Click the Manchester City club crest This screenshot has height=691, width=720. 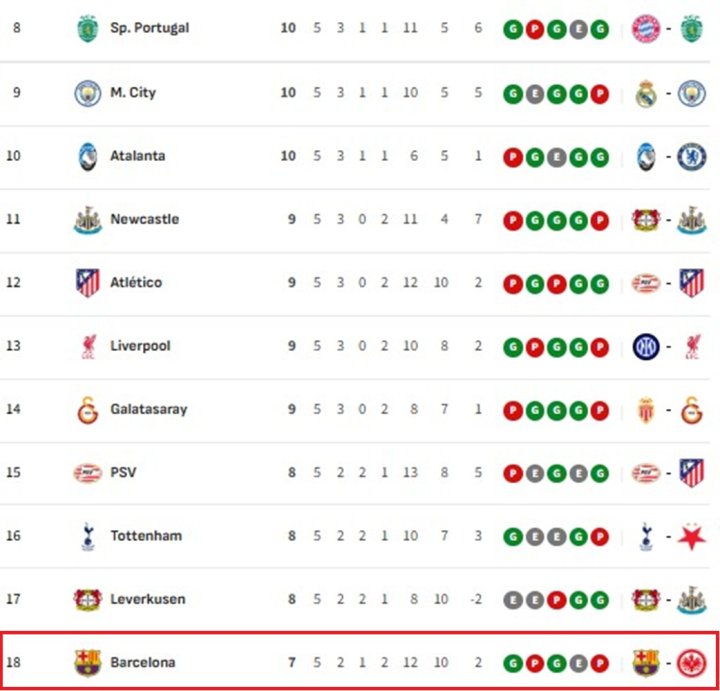tap(88, 93)
